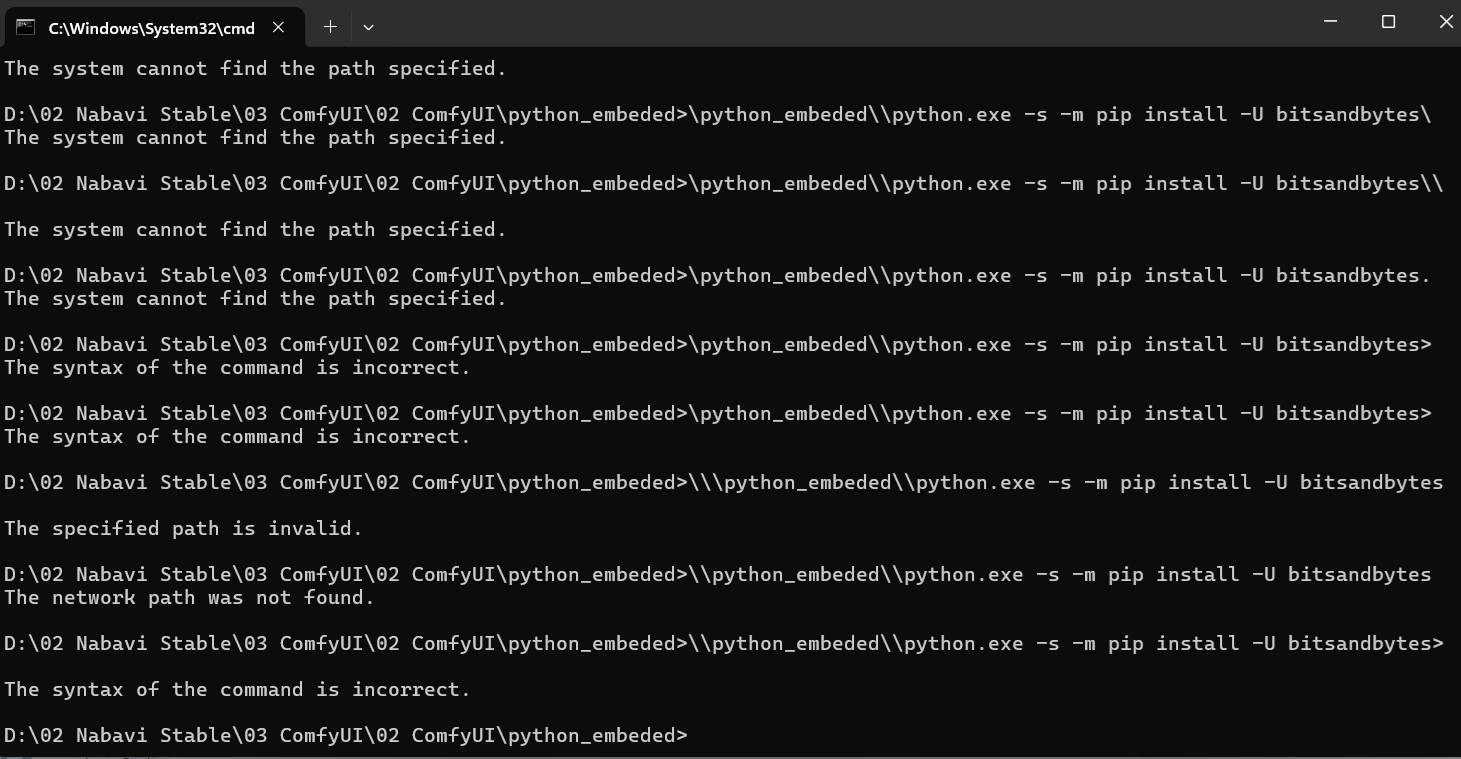Open a new terminal tab

pyautogui.click(x=330, y=27)
